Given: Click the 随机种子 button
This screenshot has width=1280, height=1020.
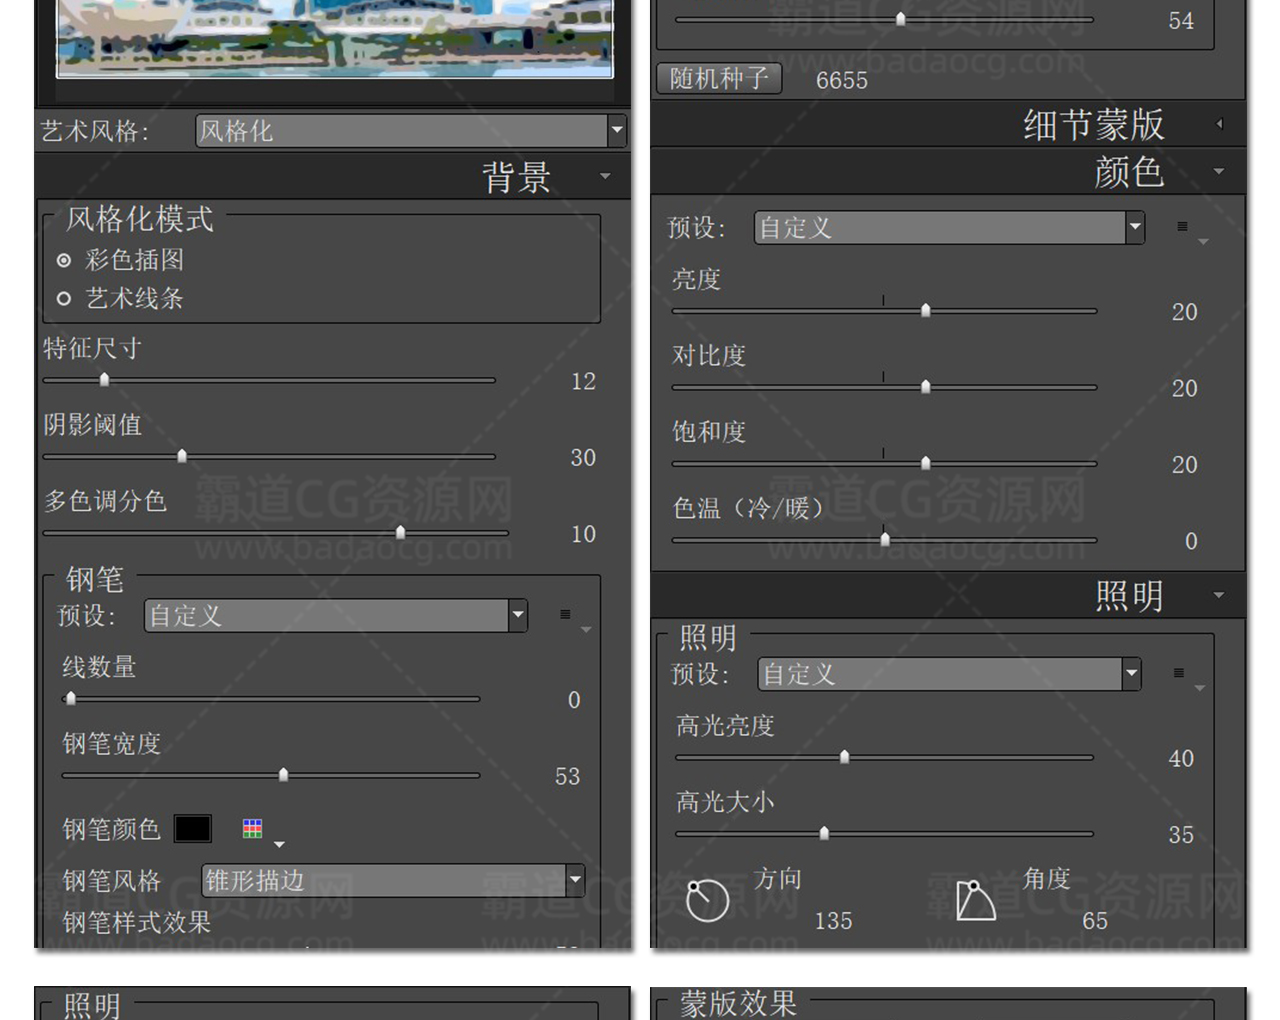Looking at the screenshot, I should point(719,79).
